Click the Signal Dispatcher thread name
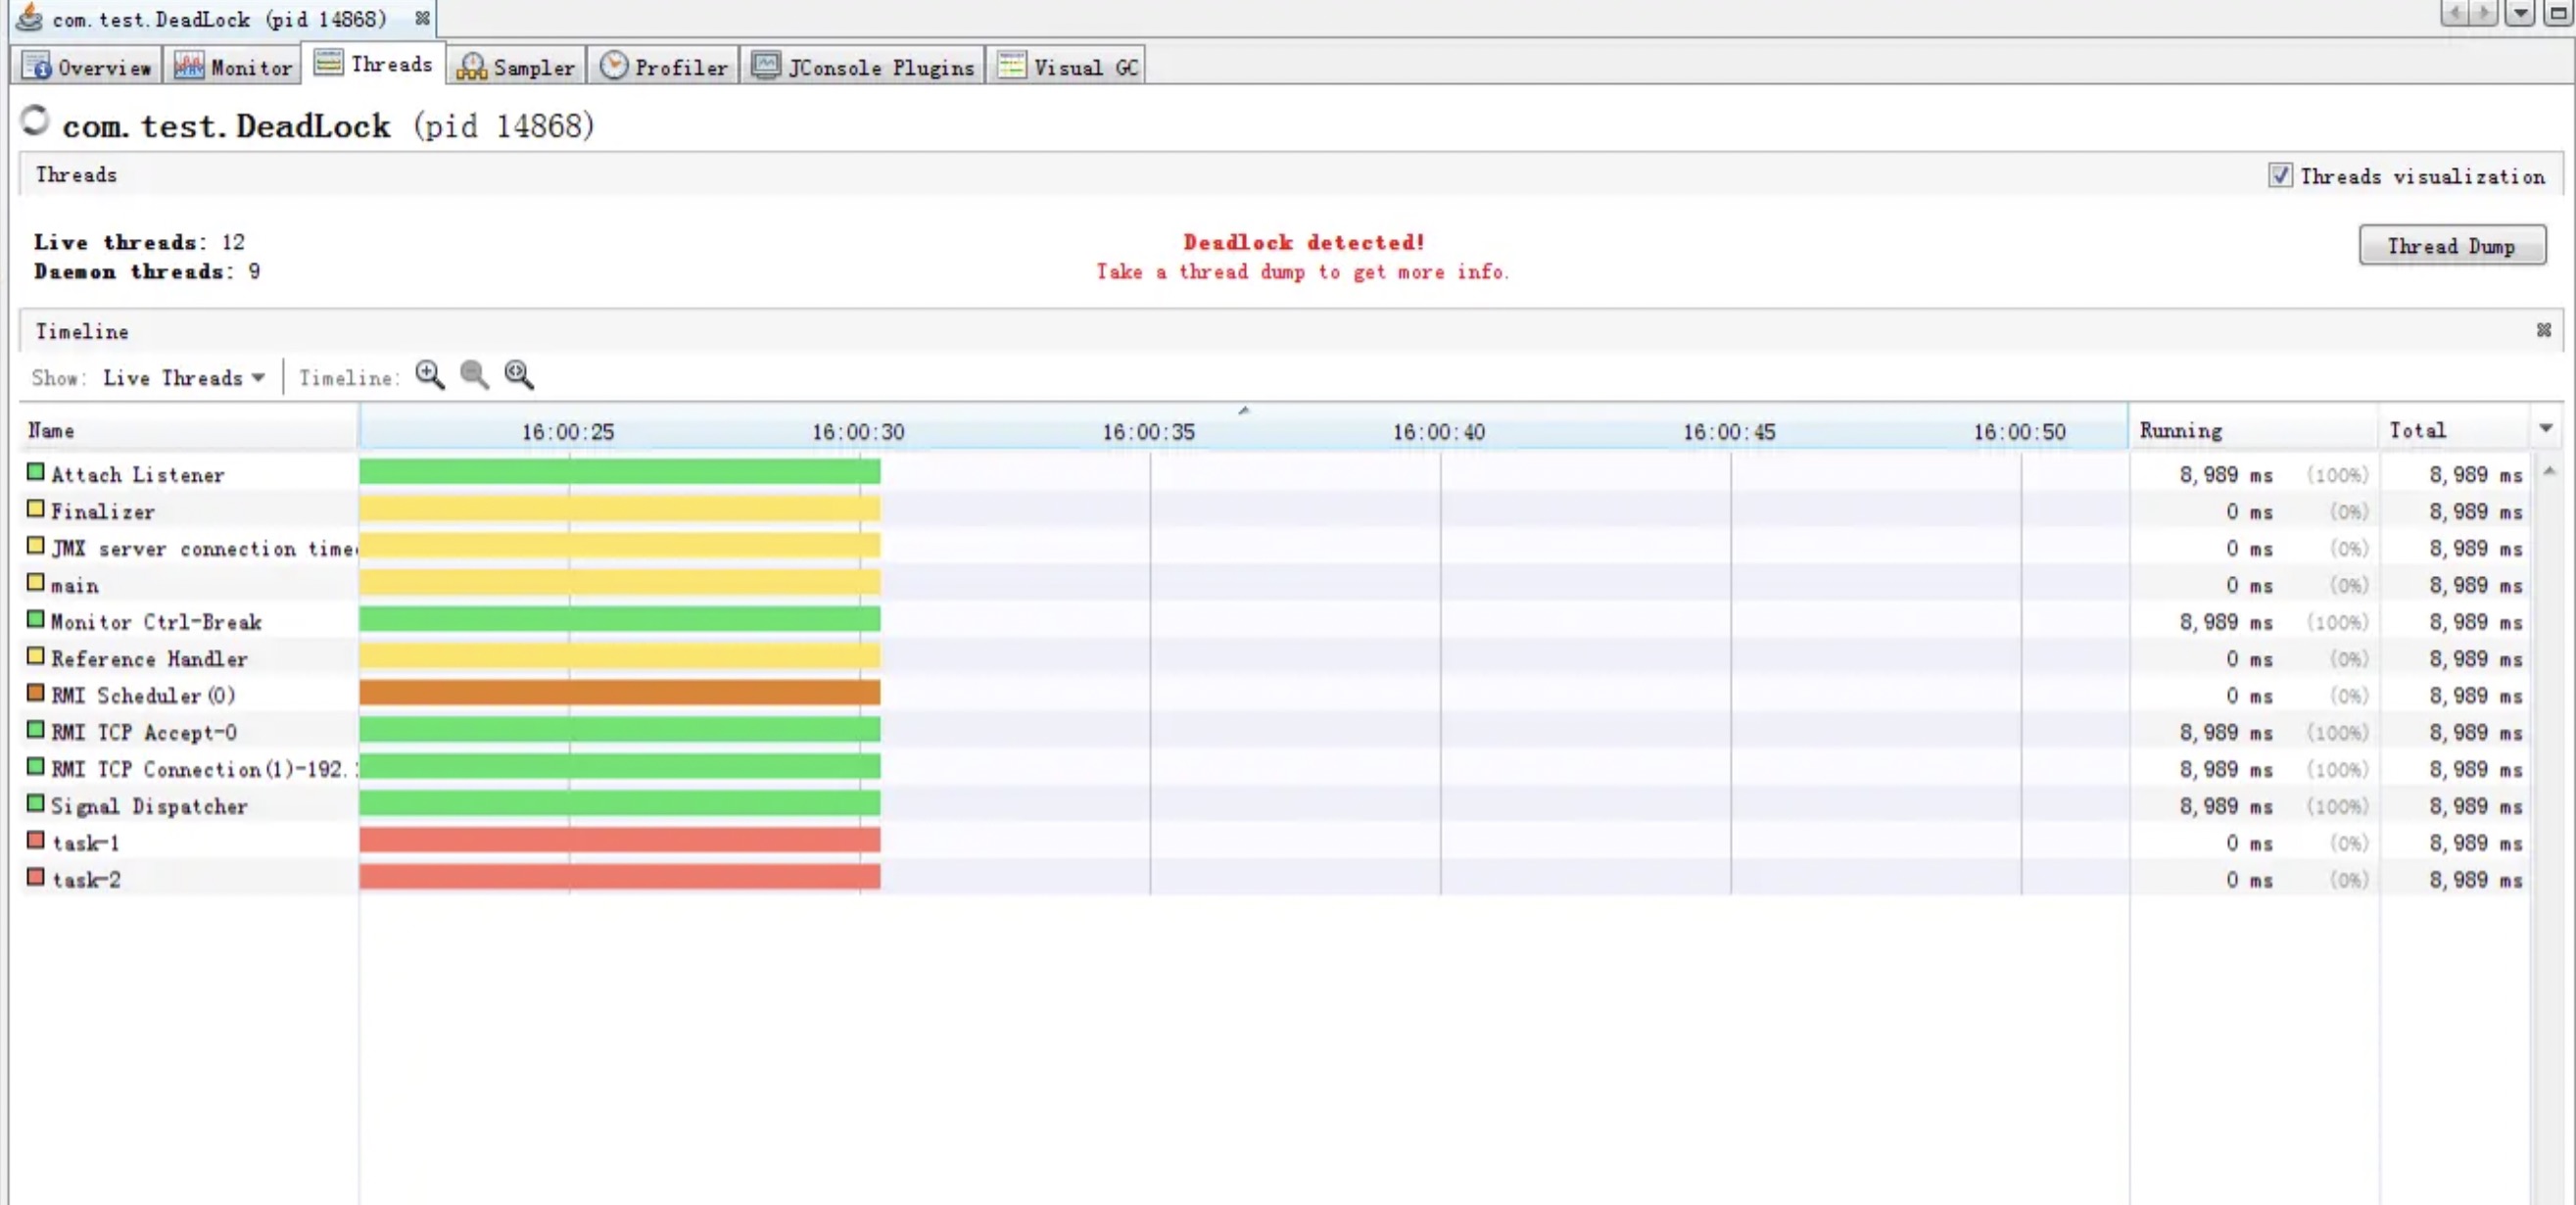The height and width of the screenshot is (1205, 2576). point(149,806)
